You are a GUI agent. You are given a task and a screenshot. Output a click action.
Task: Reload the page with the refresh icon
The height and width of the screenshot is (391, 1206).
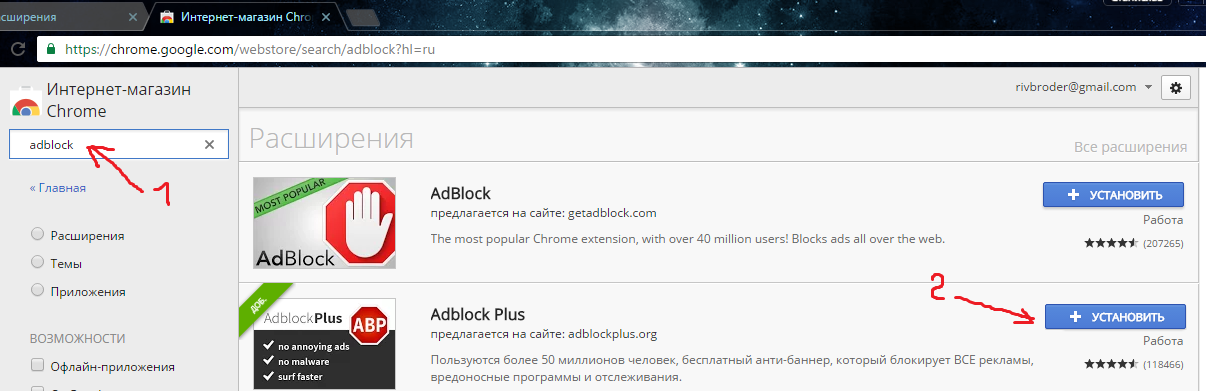point(17,48)
